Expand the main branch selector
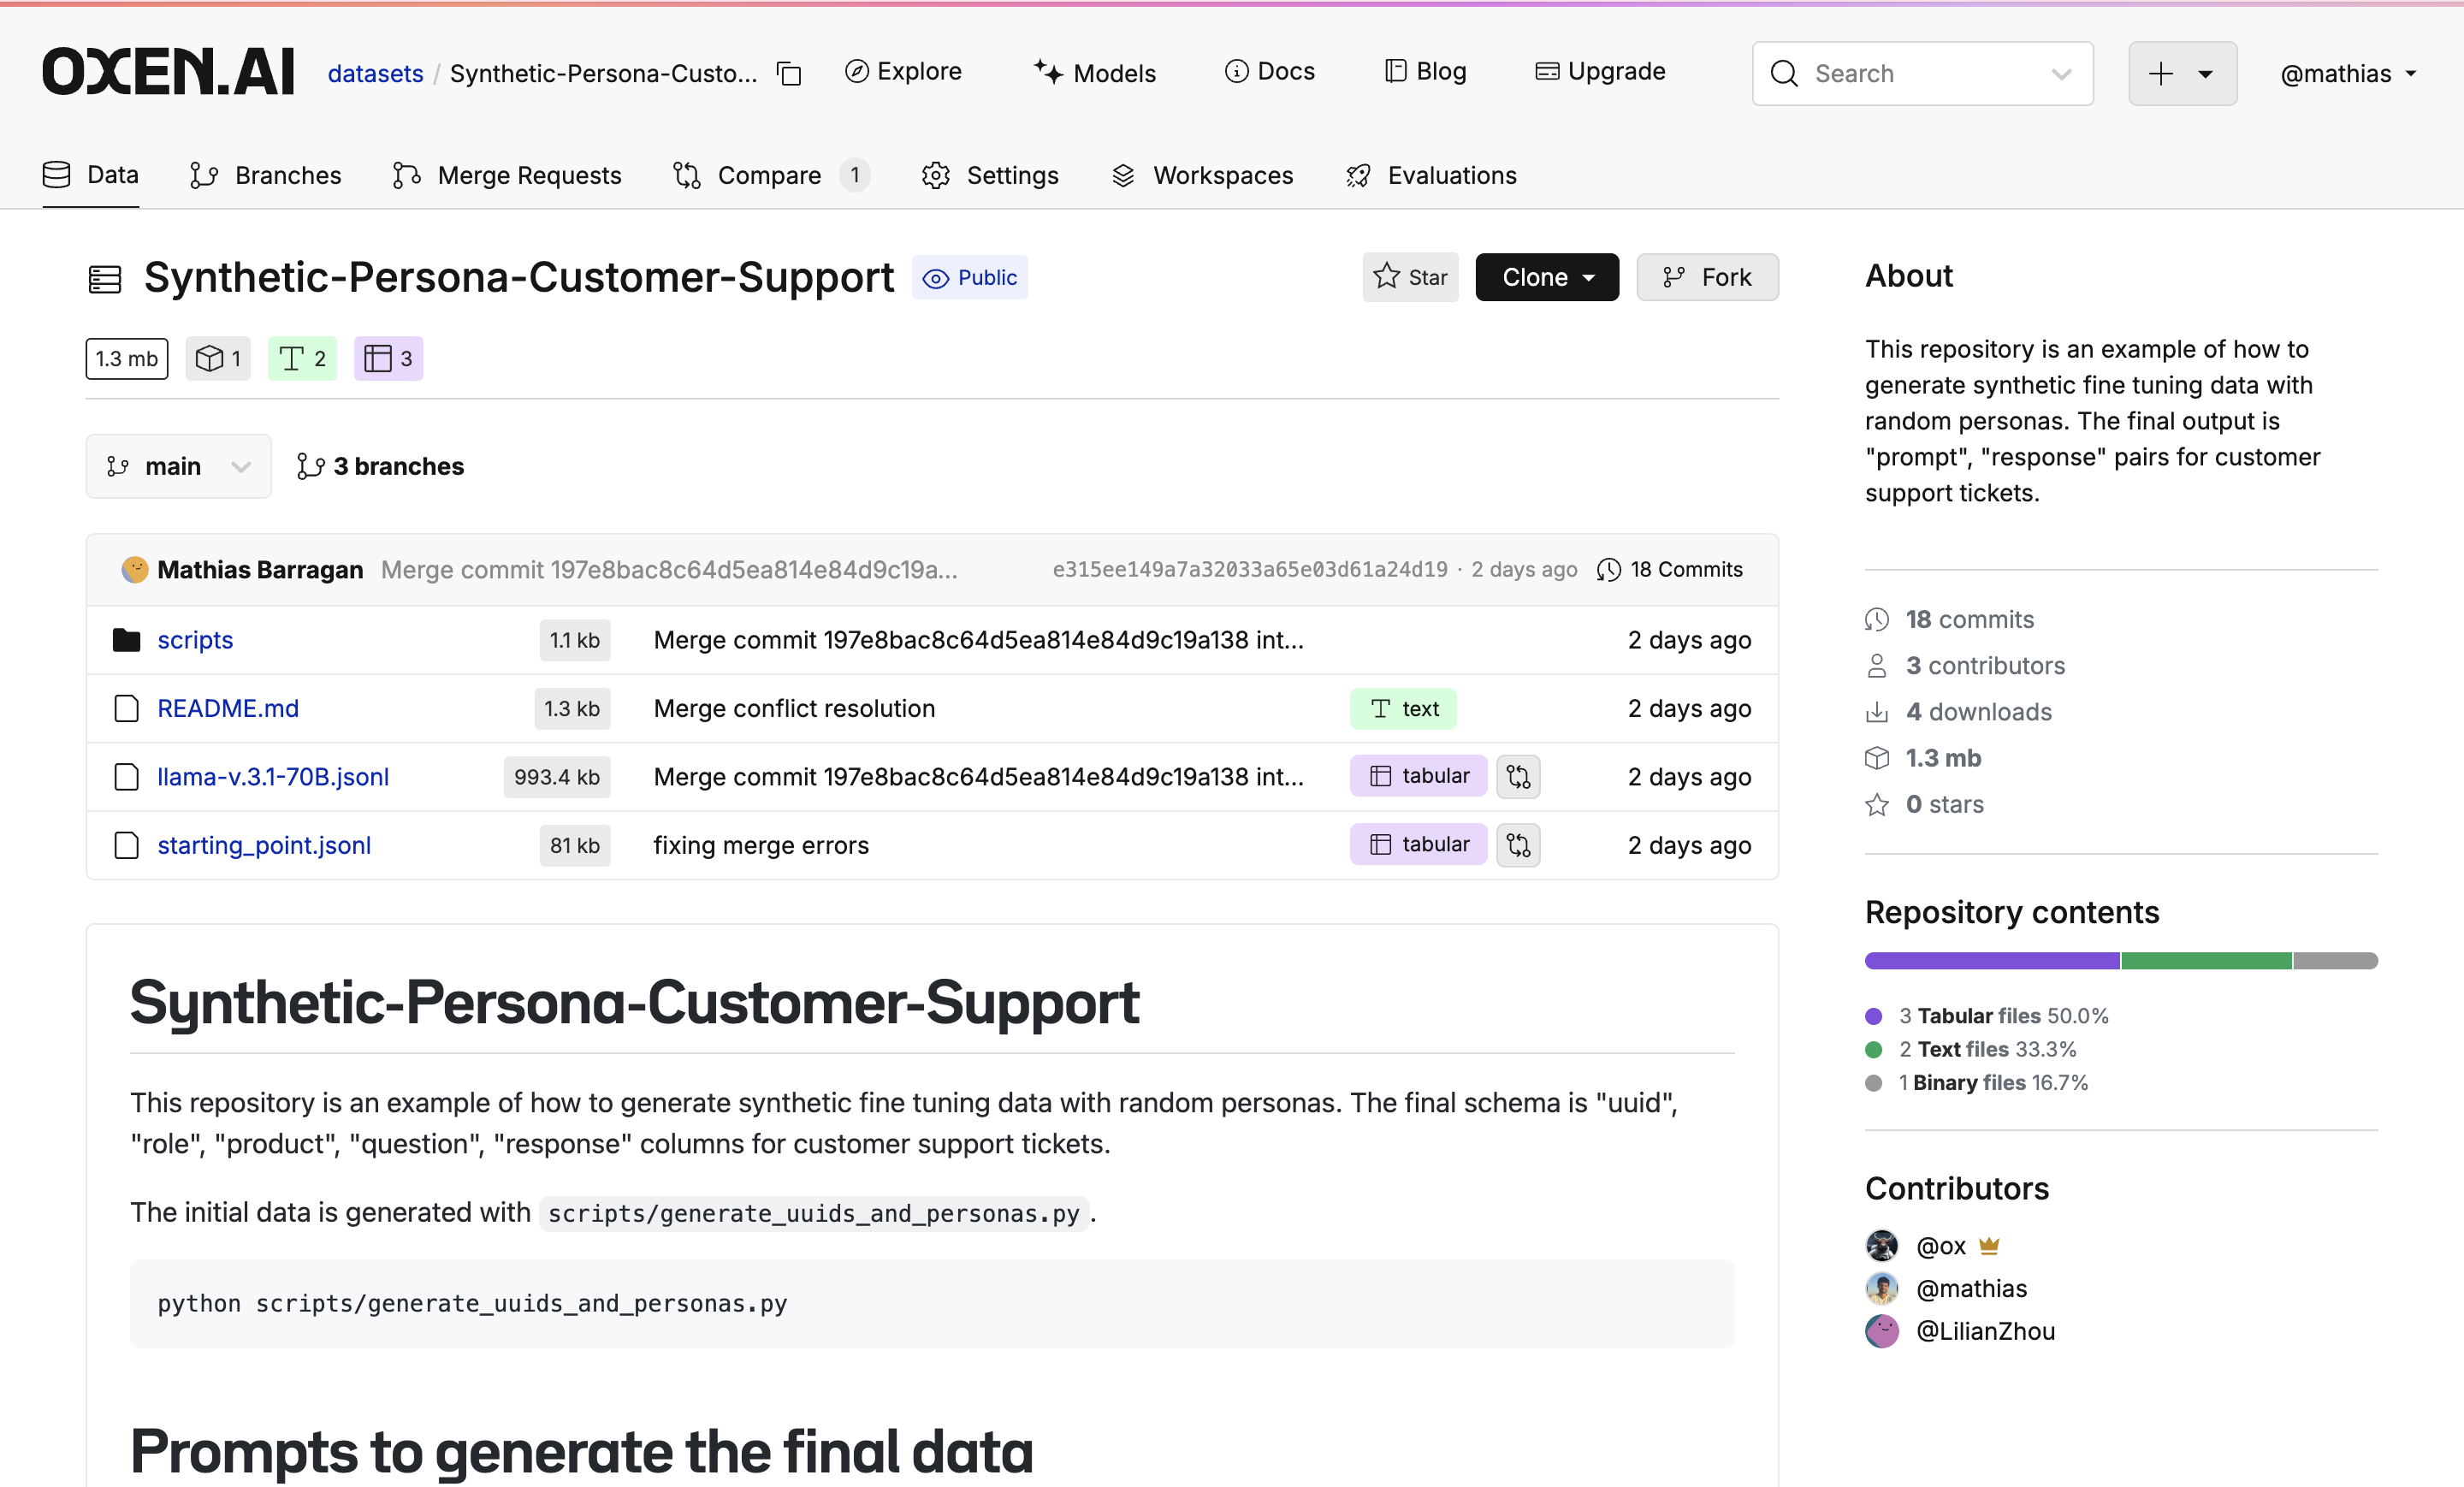Screen dimensions: 2464x1487 click(178, 466)
